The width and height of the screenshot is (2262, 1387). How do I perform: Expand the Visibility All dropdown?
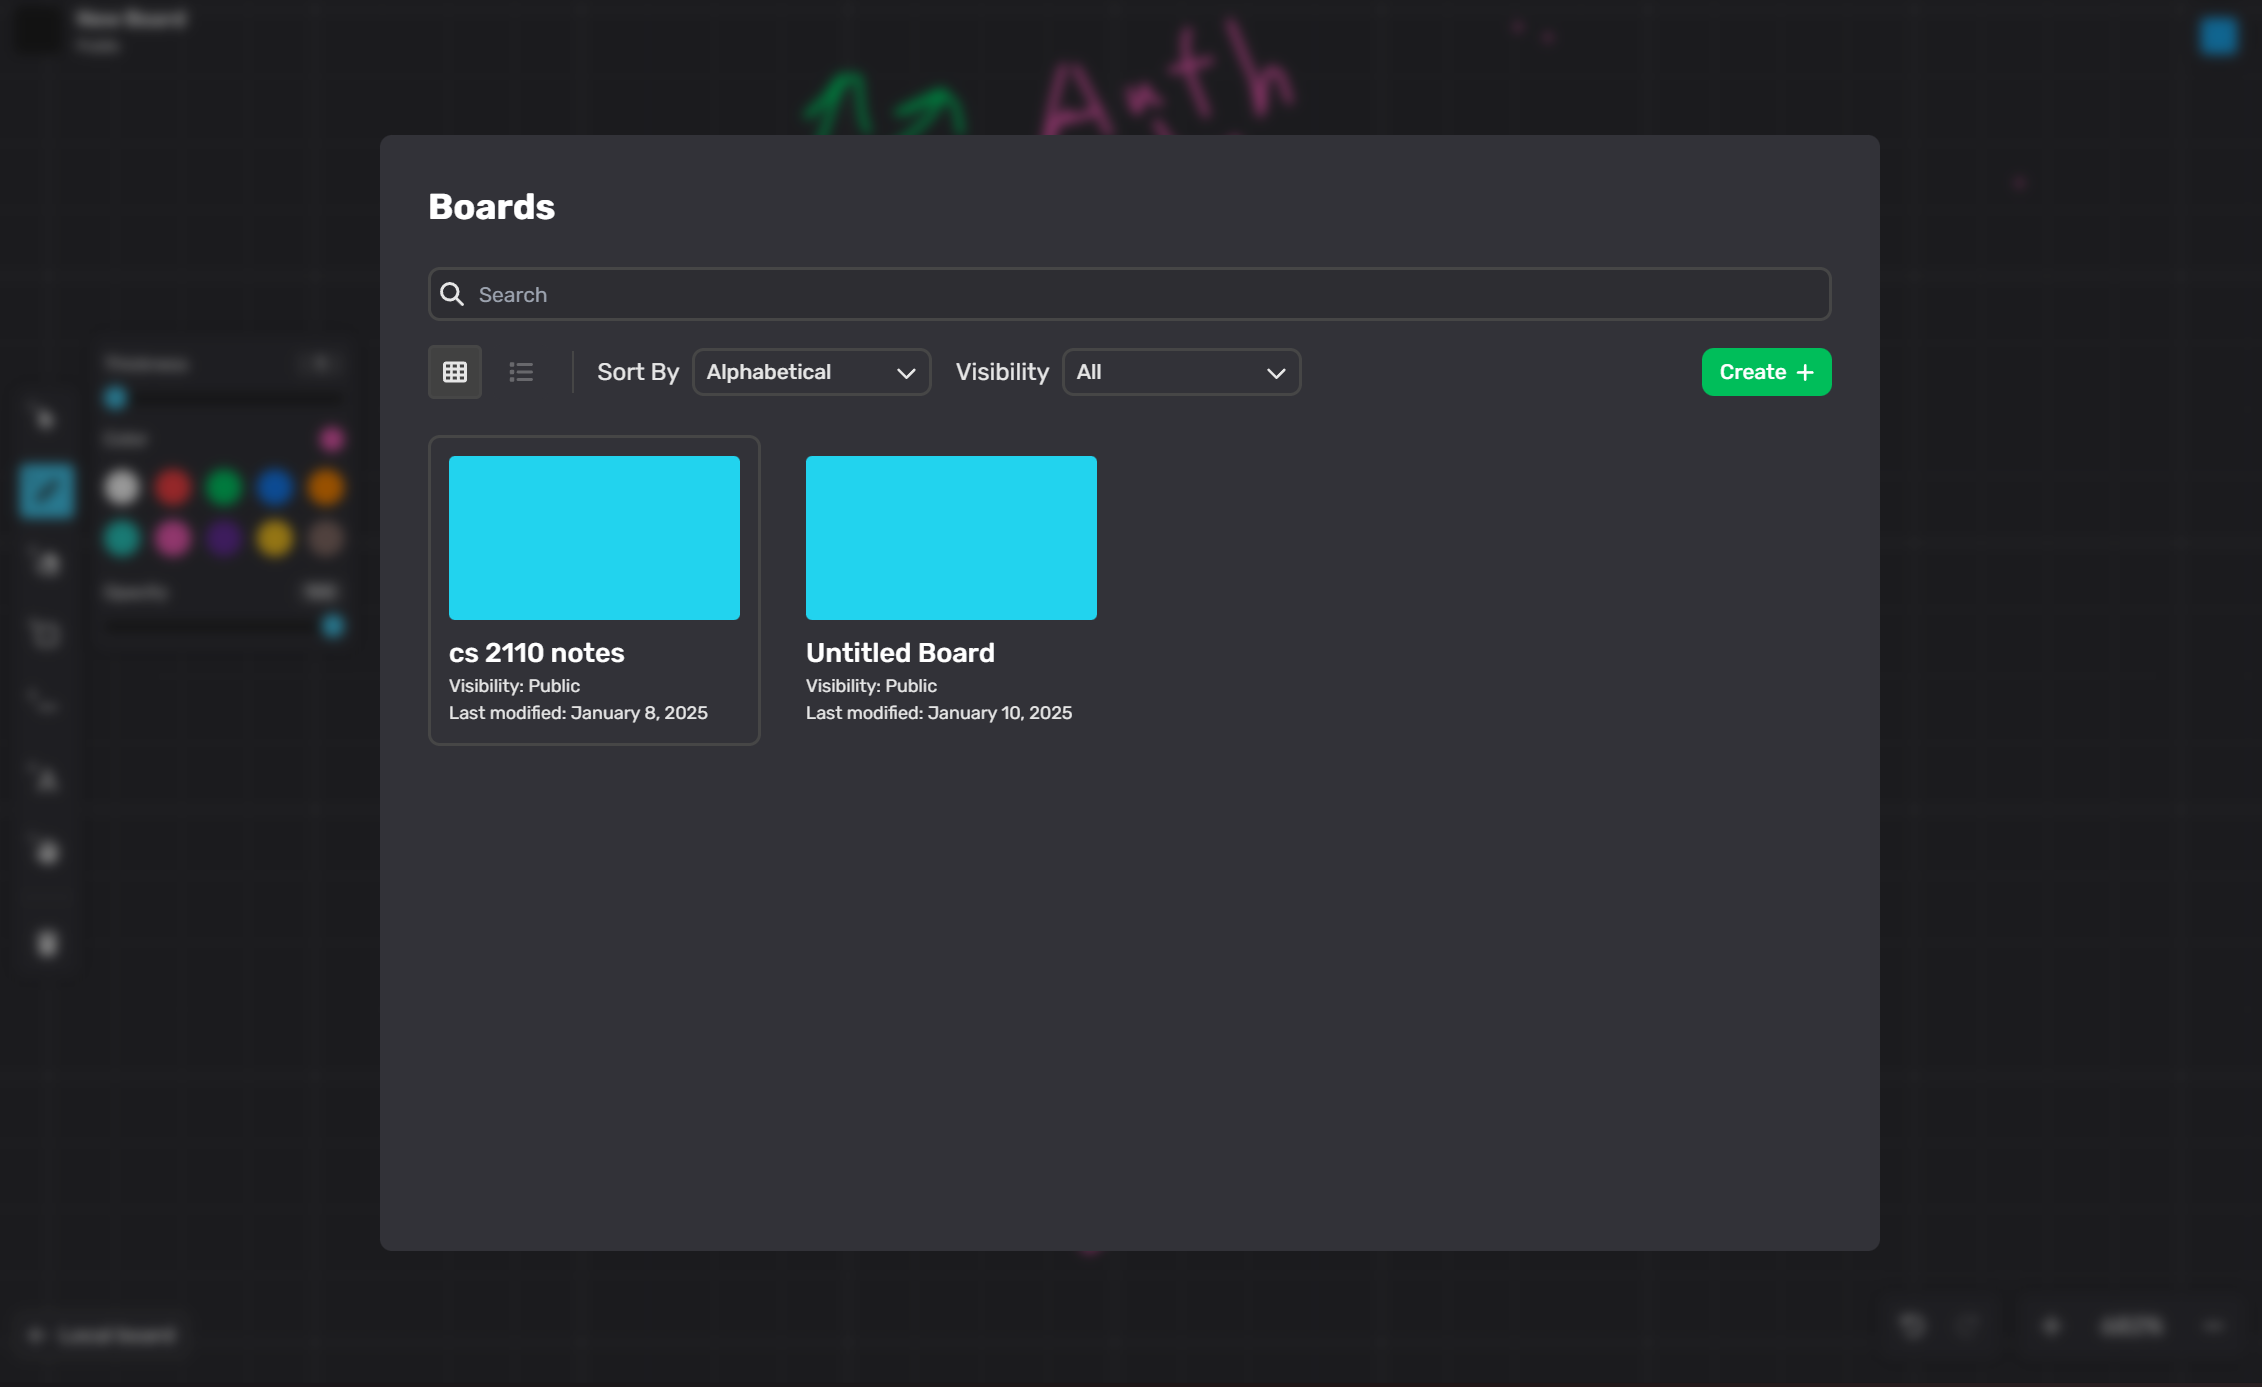pos(1180,372)
